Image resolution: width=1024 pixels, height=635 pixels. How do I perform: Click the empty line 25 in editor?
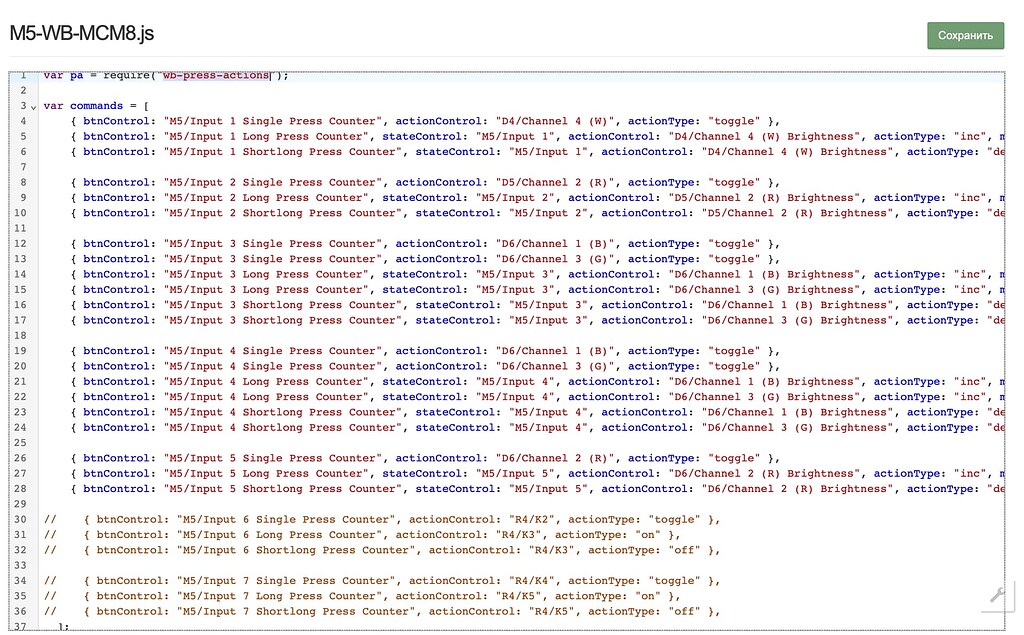tap(400, 443)
